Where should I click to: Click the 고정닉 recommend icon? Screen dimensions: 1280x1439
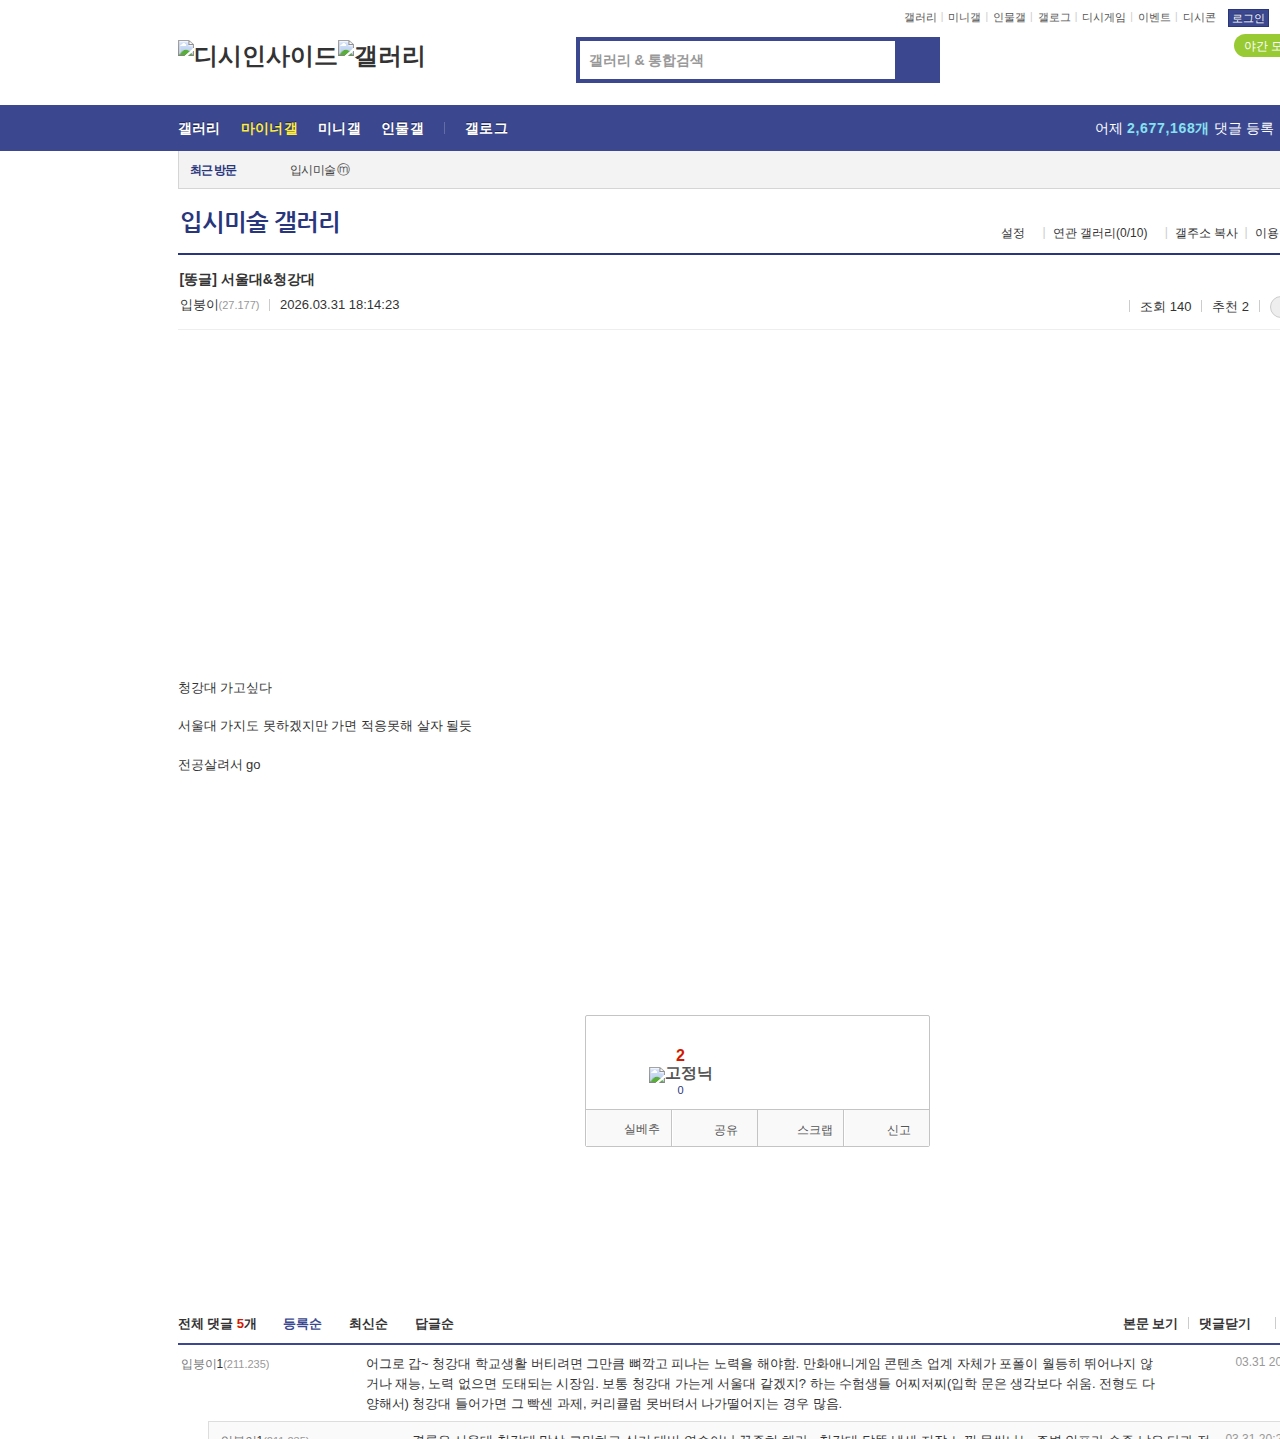680,1074
